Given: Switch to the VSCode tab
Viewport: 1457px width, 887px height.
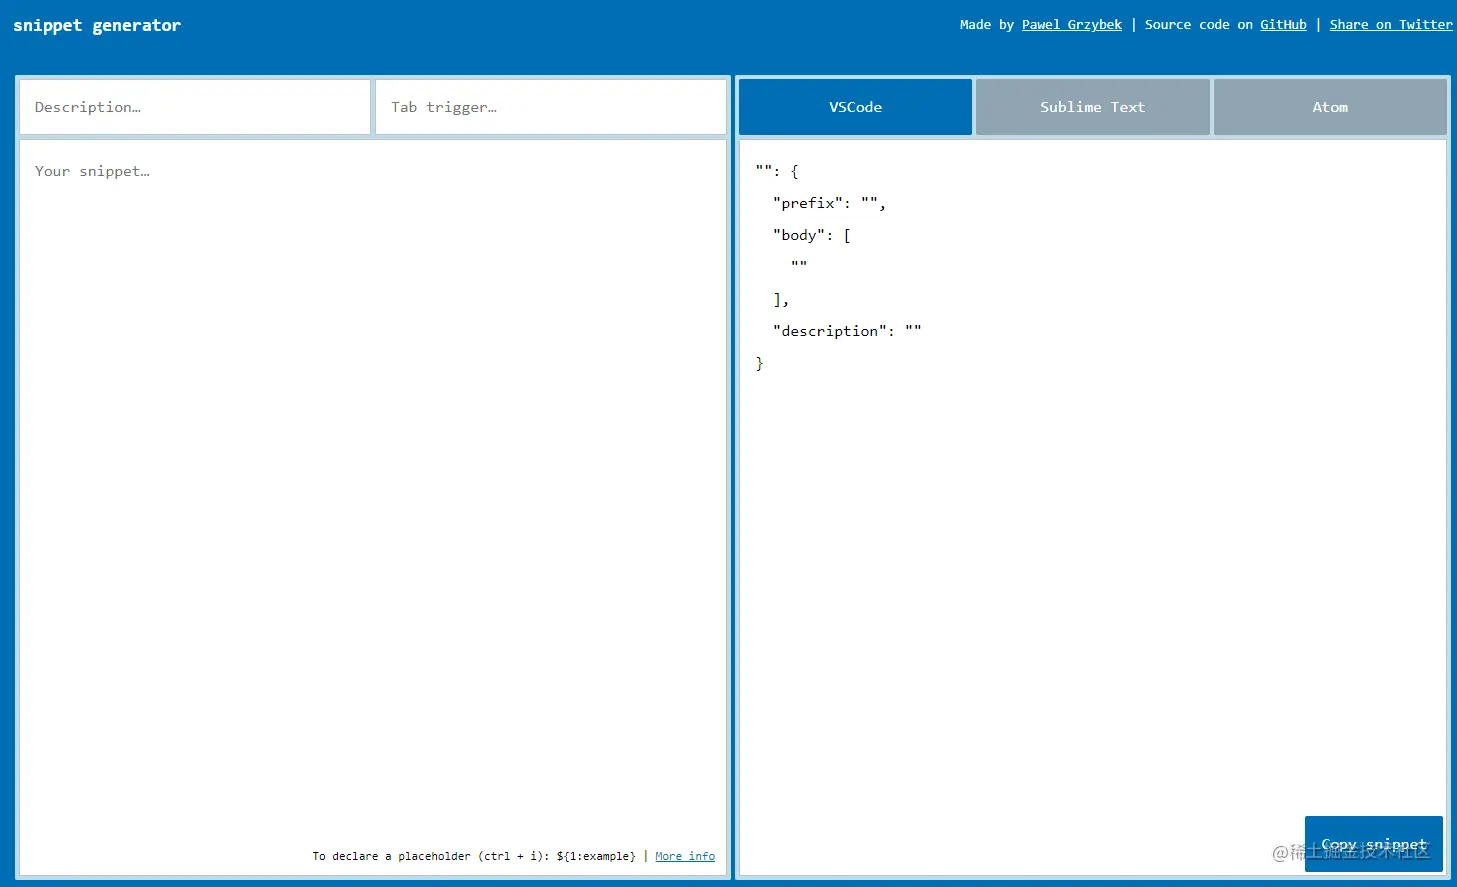Looking at the screenshot, I should (x=855, y=107).
